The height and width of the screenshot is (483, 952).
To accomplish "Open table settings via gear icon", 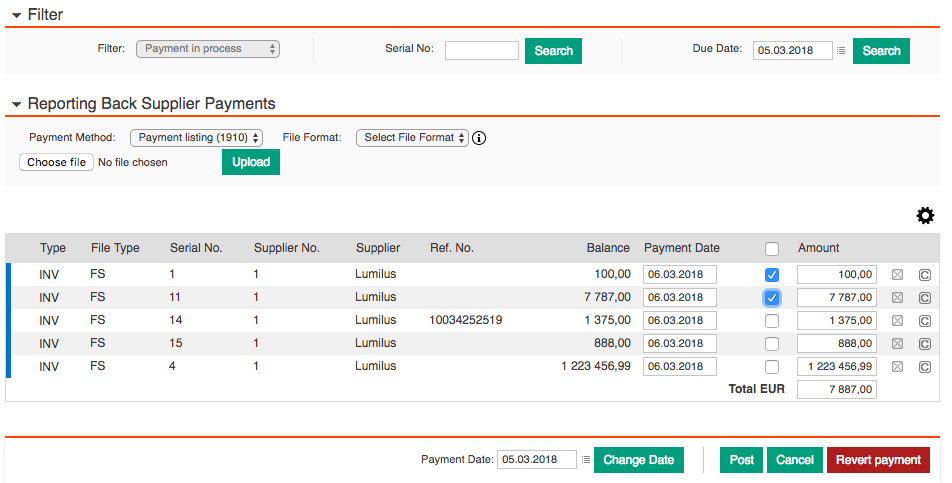I will click(925, 216).
